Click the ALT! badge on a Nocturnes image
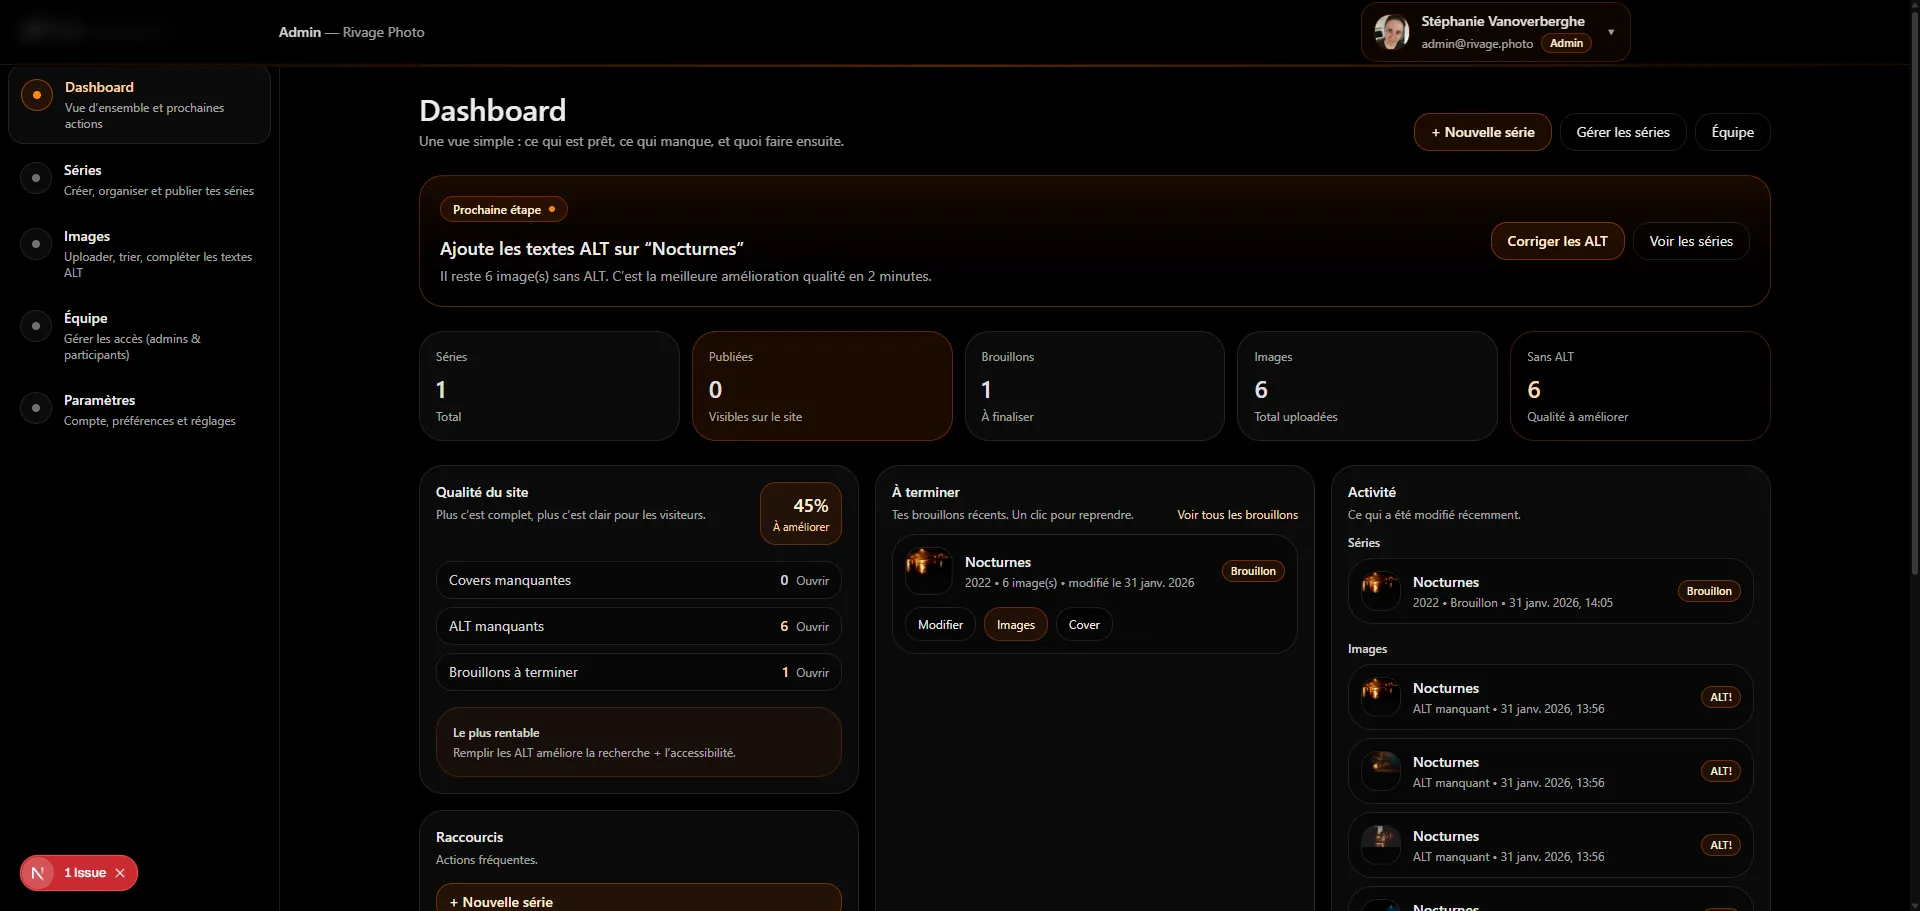1920x911 pixels. pyautogui.click(x=1720, y=697)
